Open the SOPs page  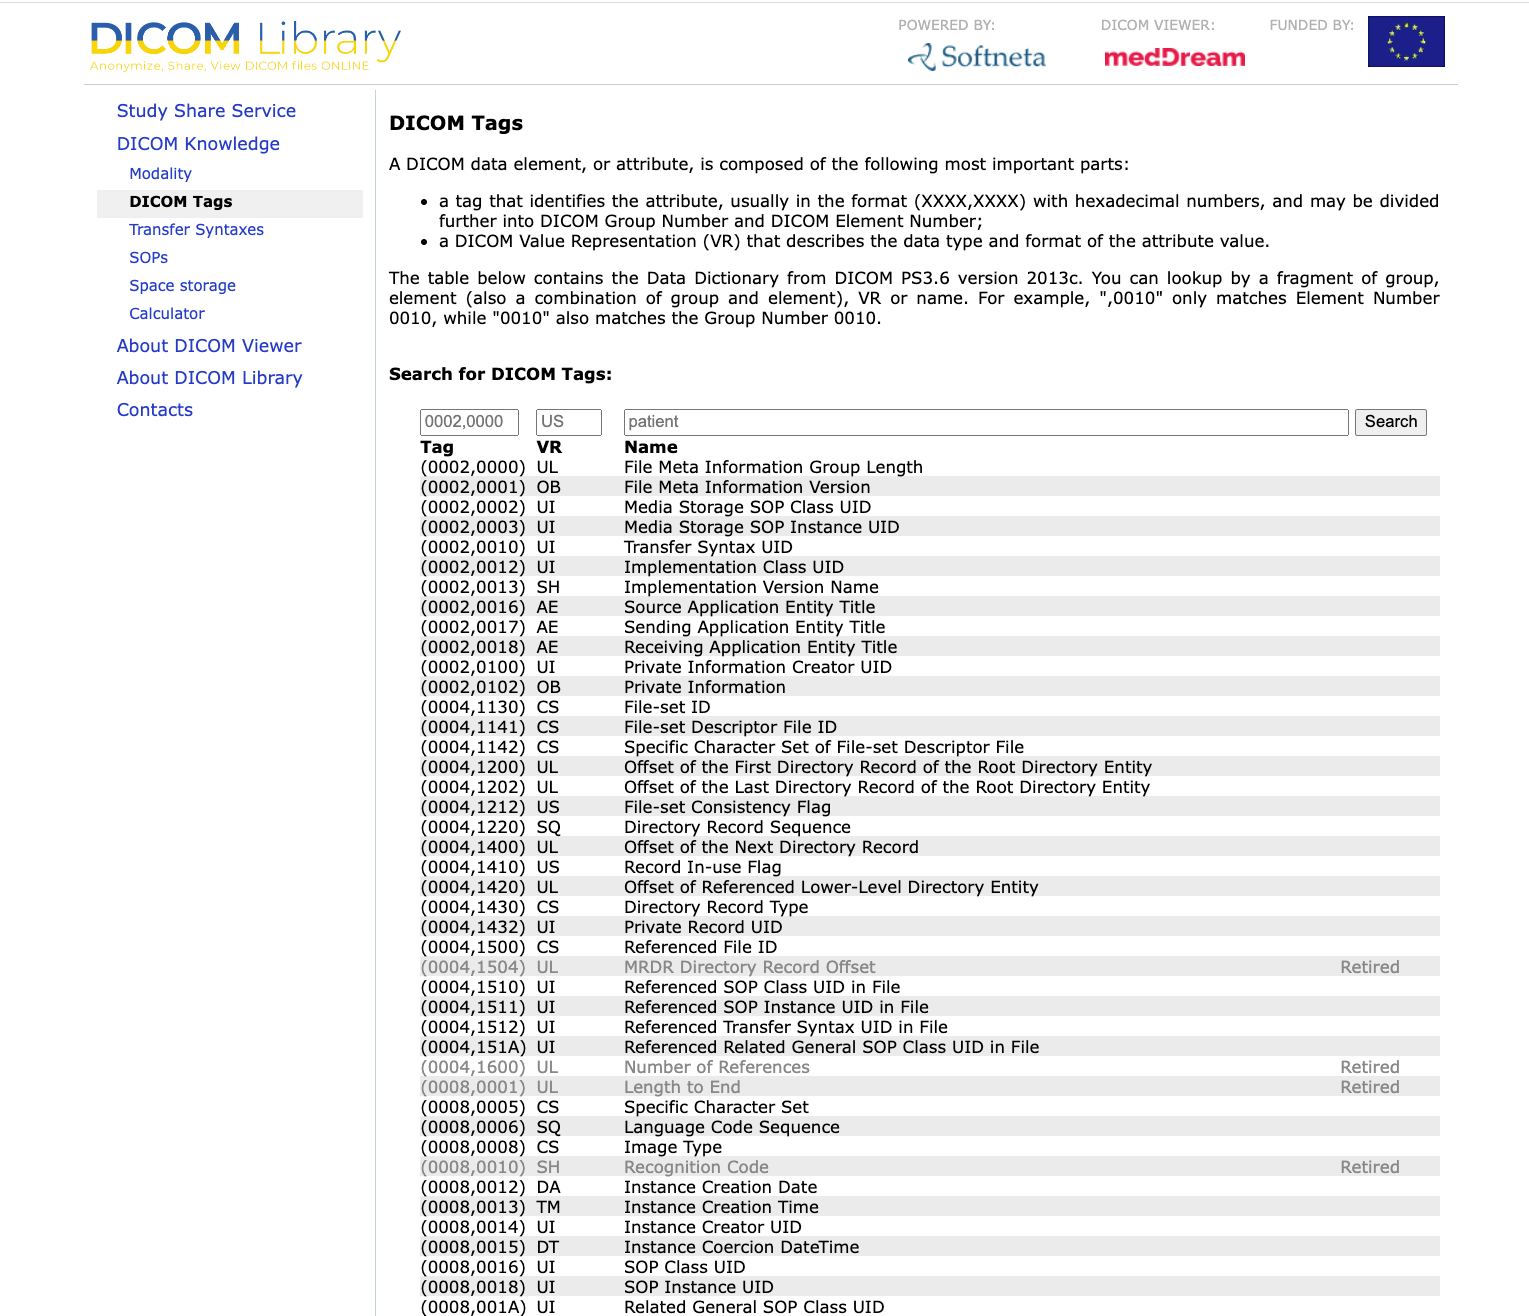coord(148,258)
